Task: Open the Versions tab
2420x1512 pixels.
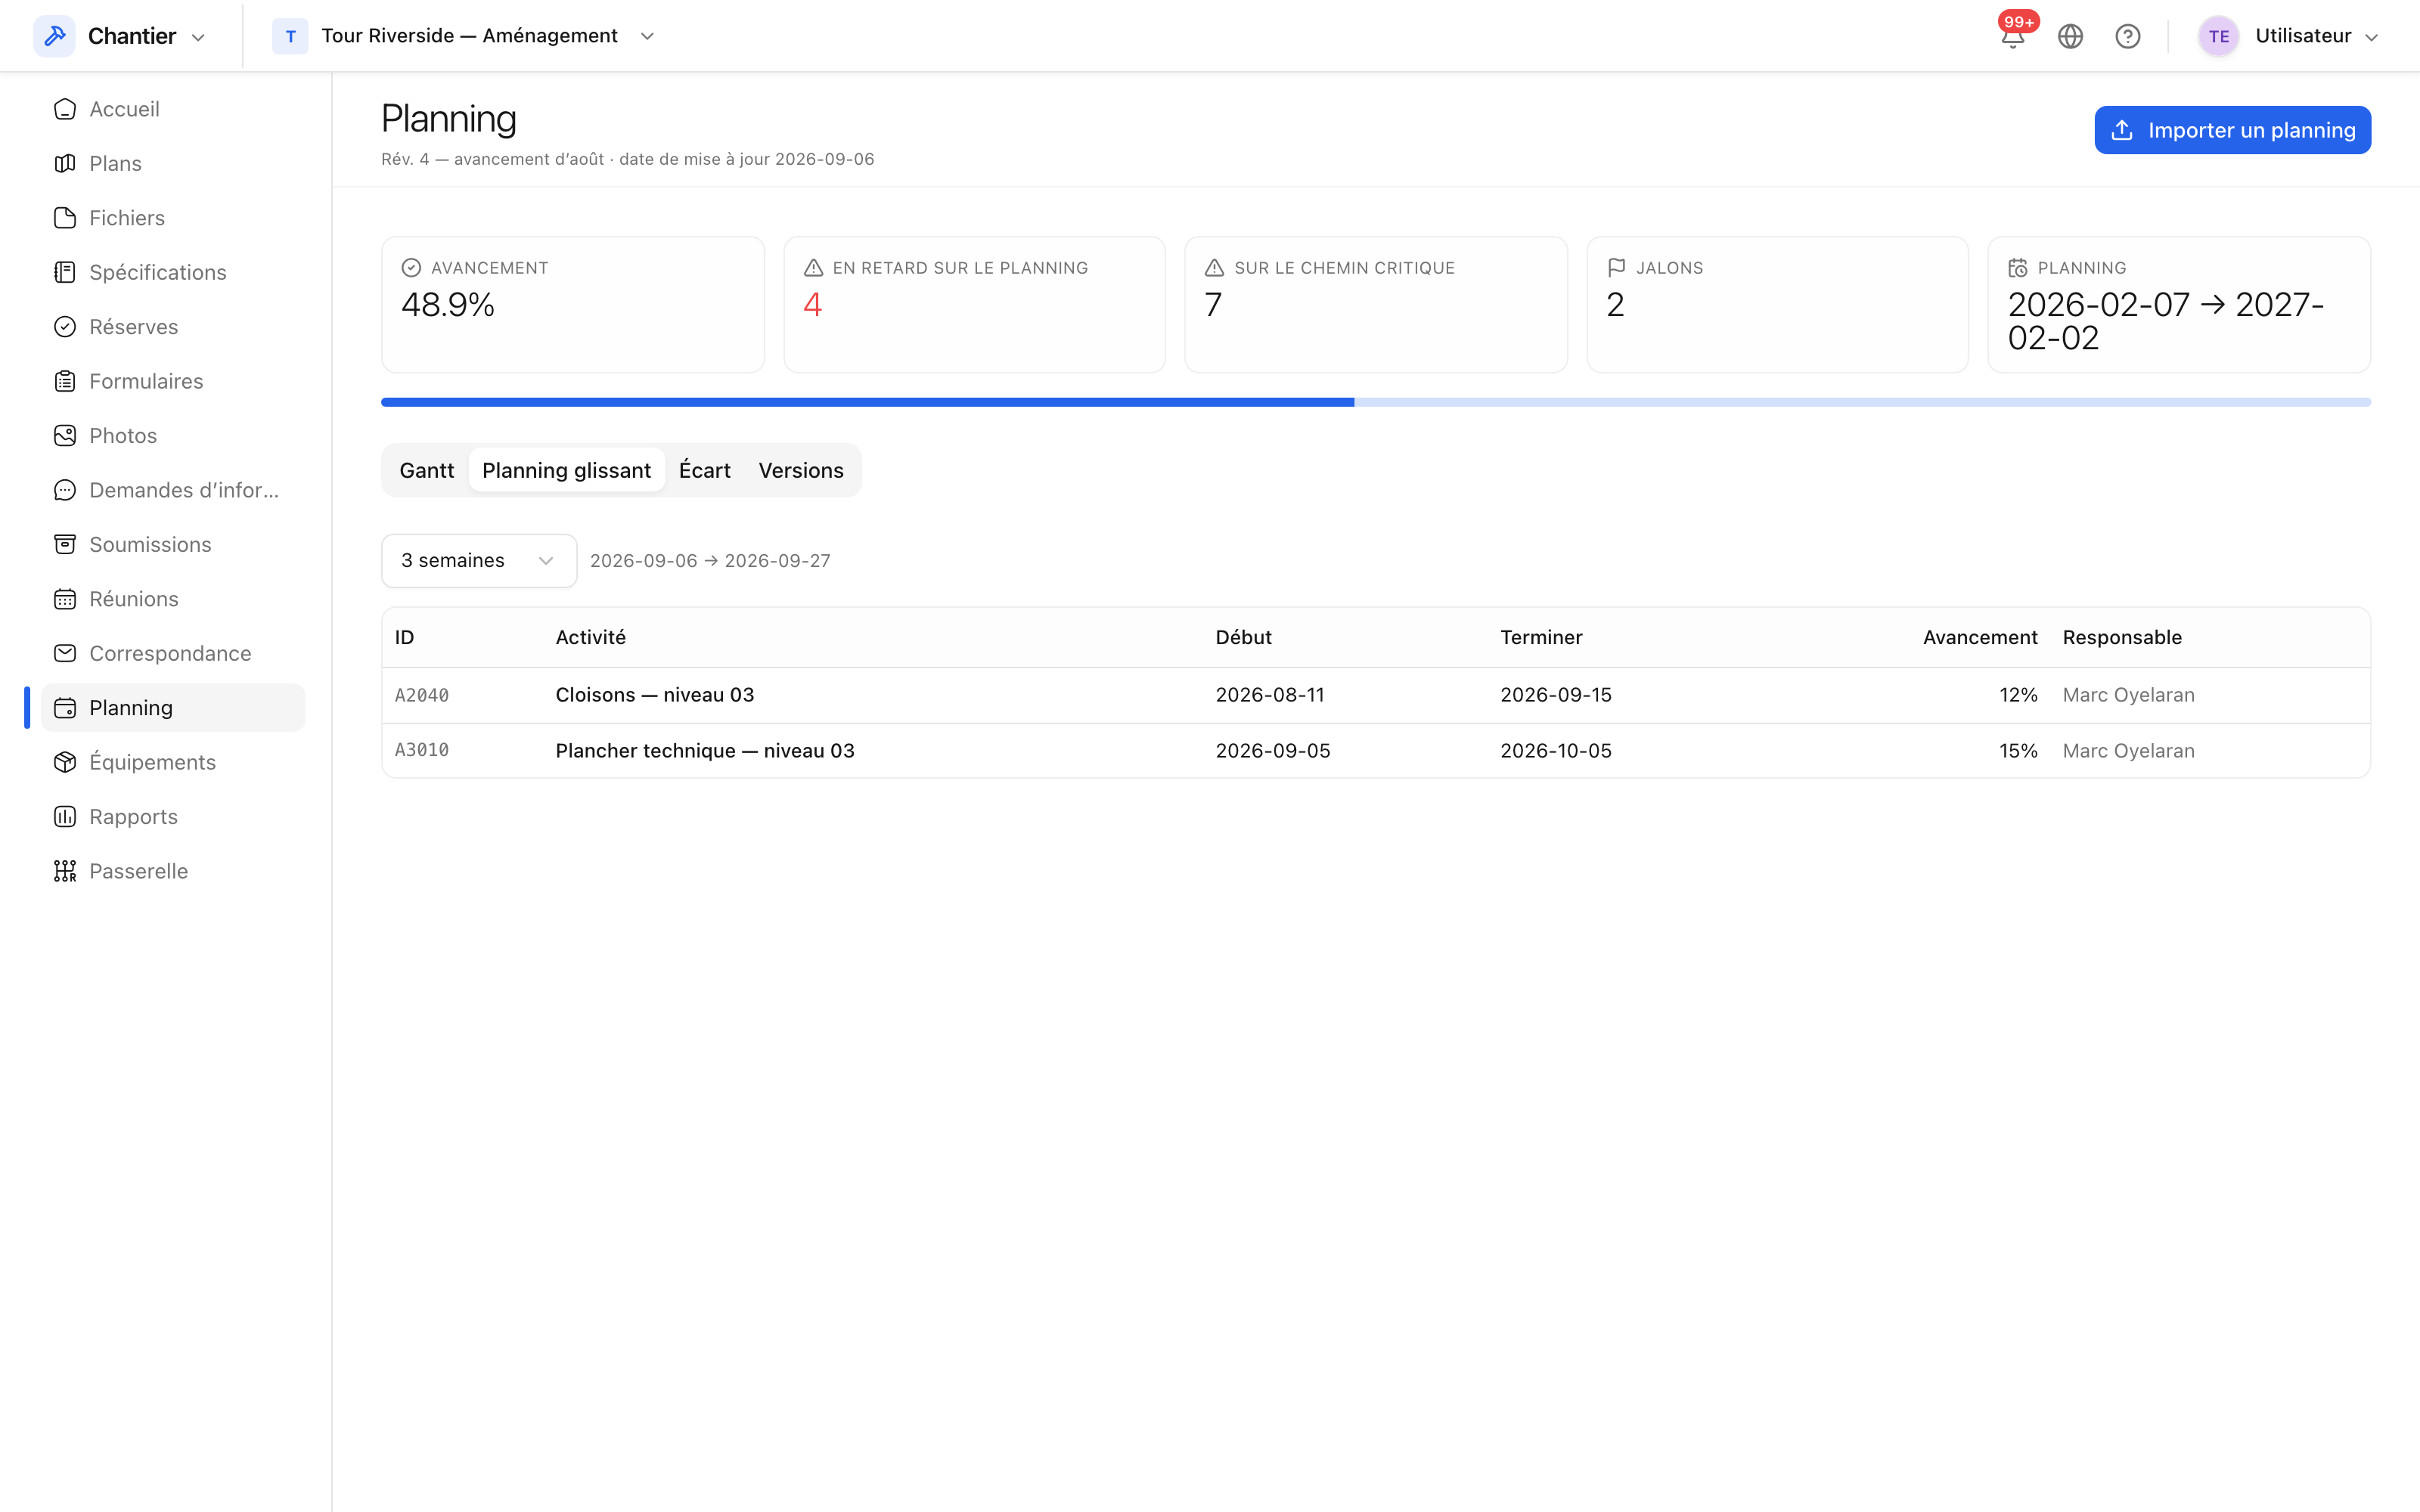Action: [x=801, y=471]
